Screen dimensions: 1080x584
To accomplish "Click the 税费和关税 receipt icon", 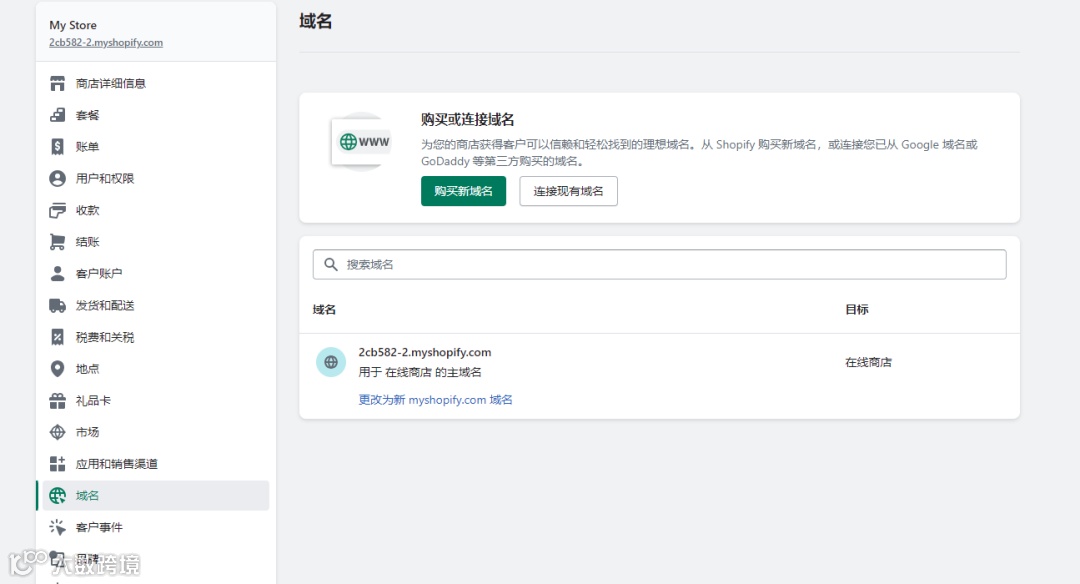I will pyautogui.click(x=58, y=337).
